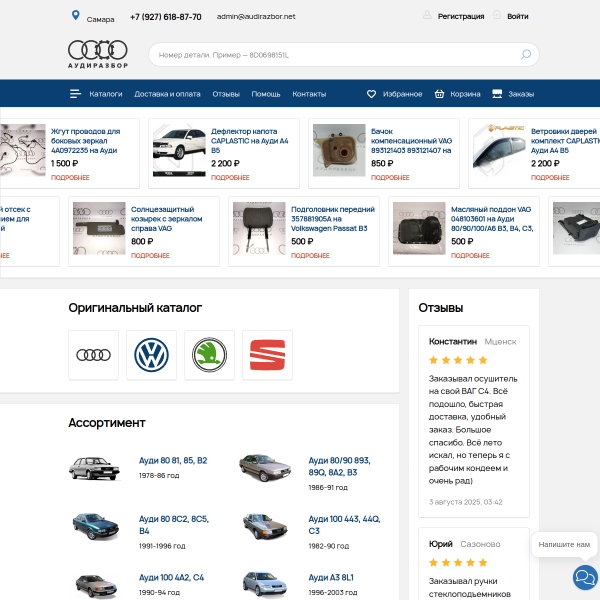Open the Корзина cart link
Image resolution: width=600 pixels, height=600 pixels.
point(465,94)
